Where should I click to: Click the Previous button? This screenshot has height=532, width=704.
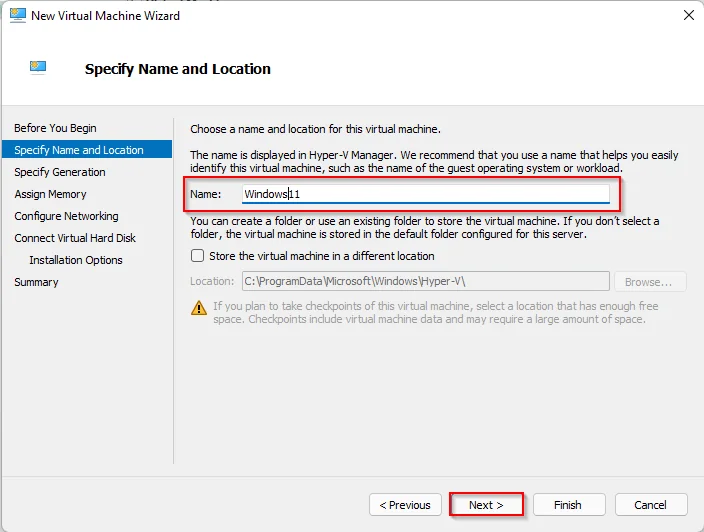click(405, 505)
